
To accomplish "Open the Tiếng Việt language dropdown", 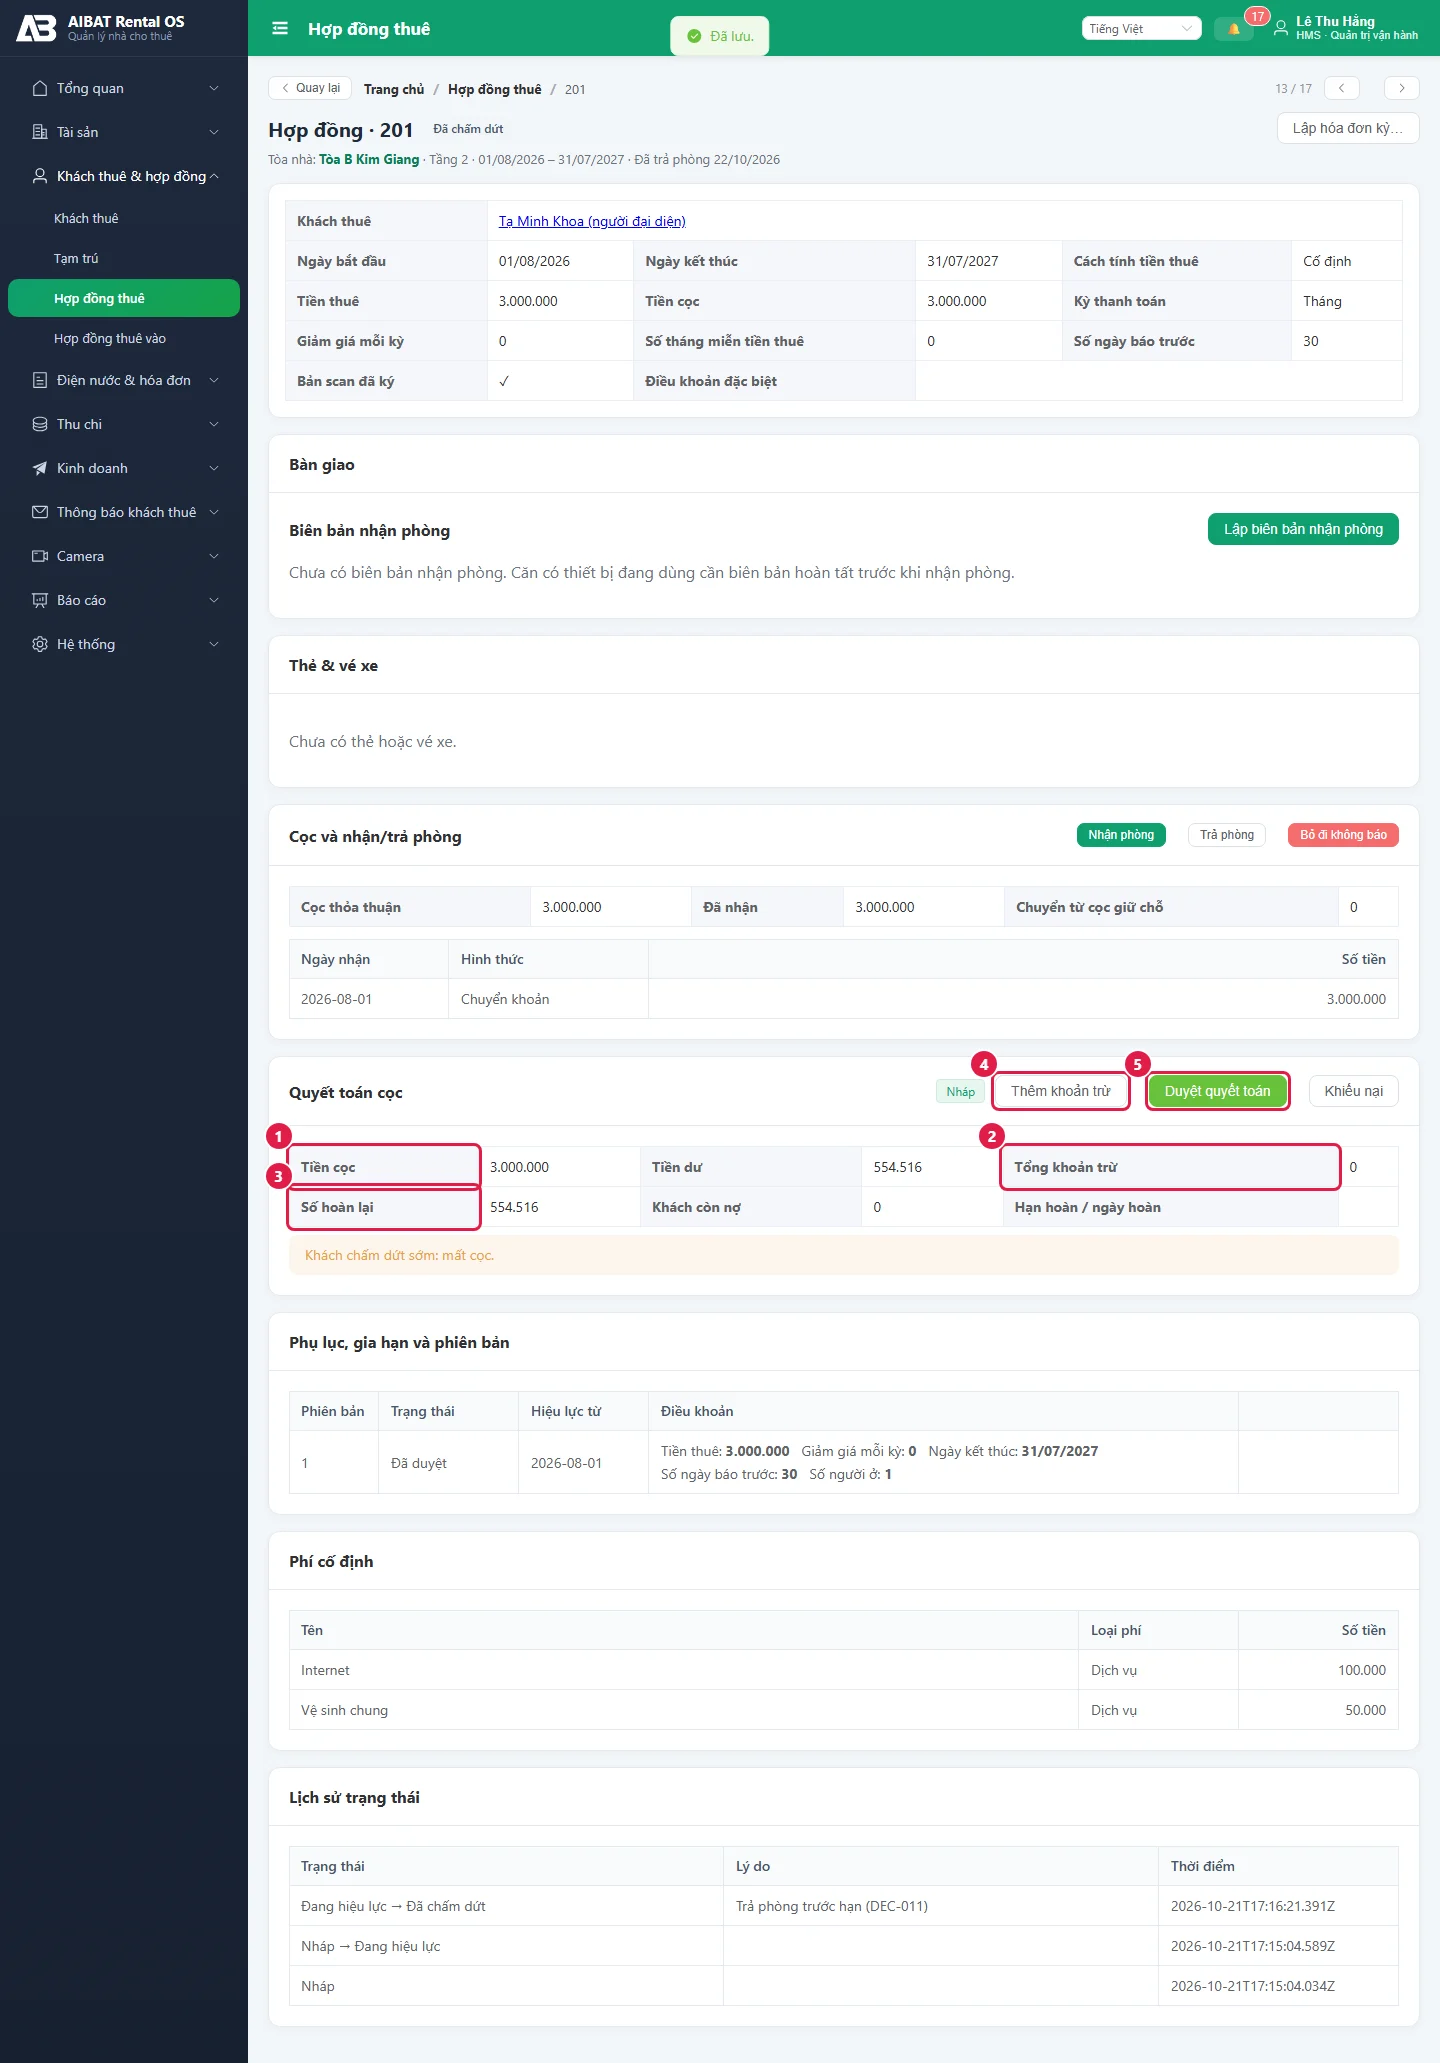I will (1141, 29).
